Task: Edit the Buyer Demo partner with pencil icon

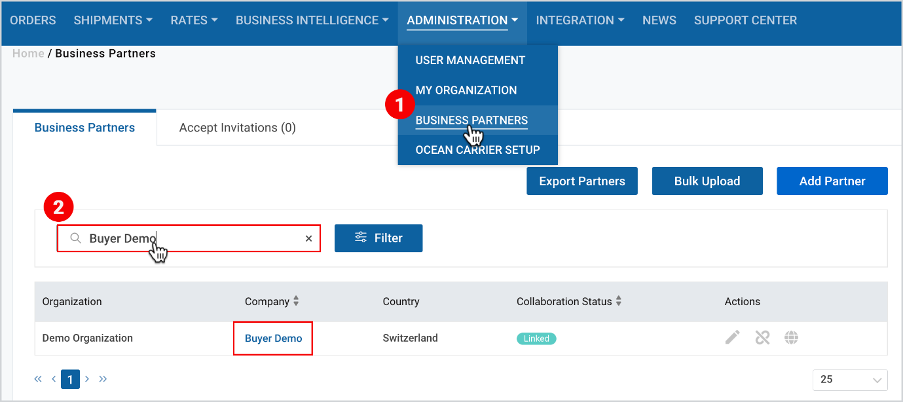Action: click(732, 338)
